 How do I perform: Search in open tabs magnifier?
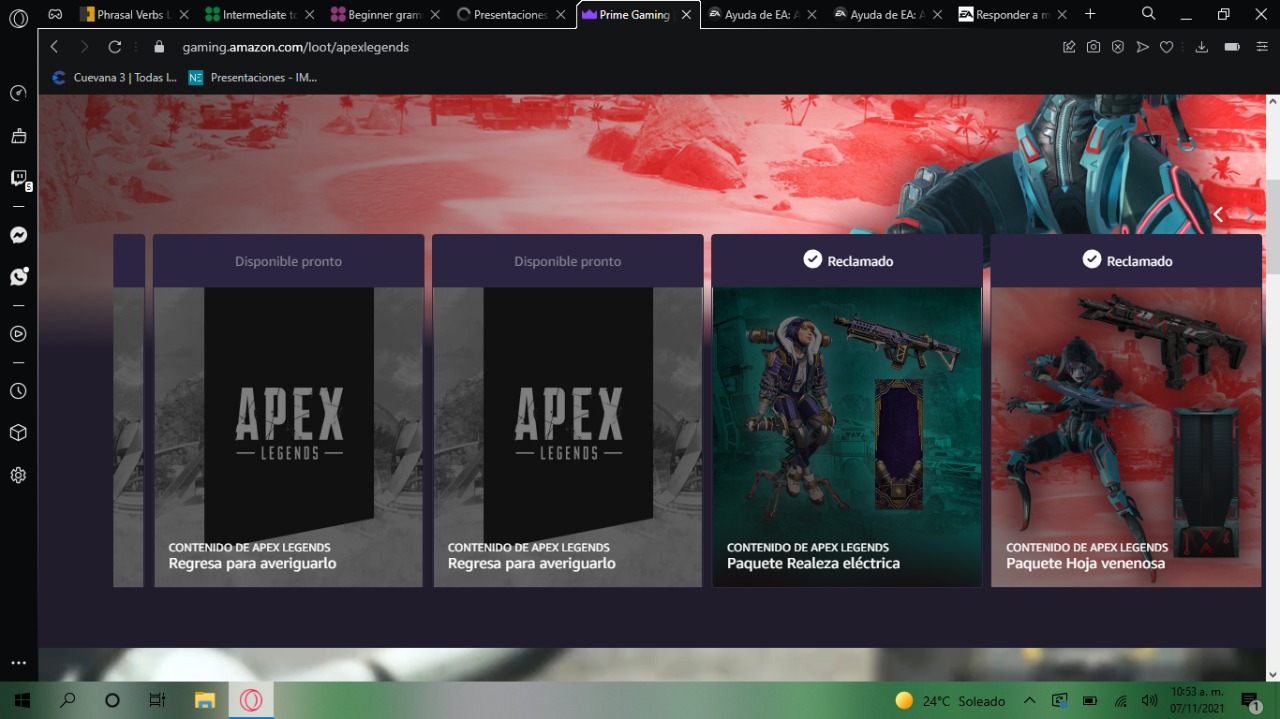click(x=1149, y=14)
